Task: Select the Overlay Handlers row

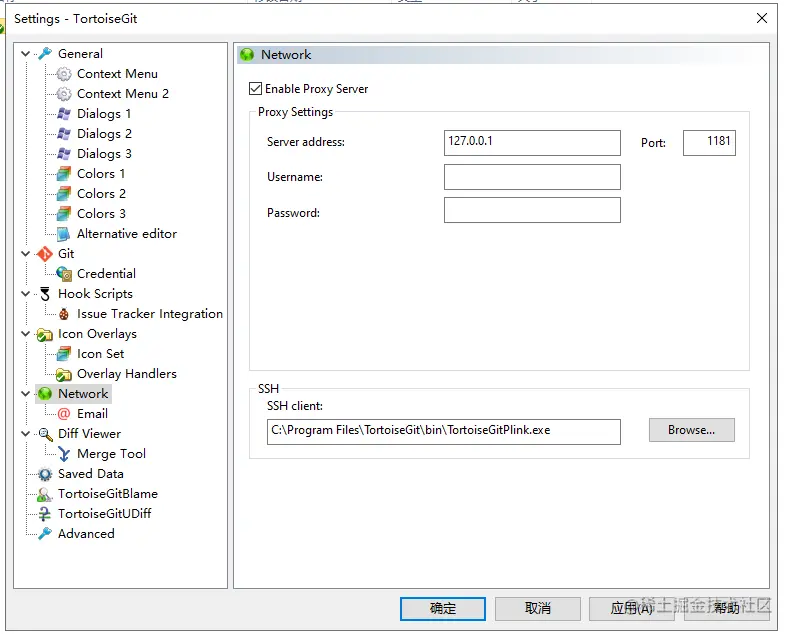Action: pyautogui.click(x=127, y=374)
